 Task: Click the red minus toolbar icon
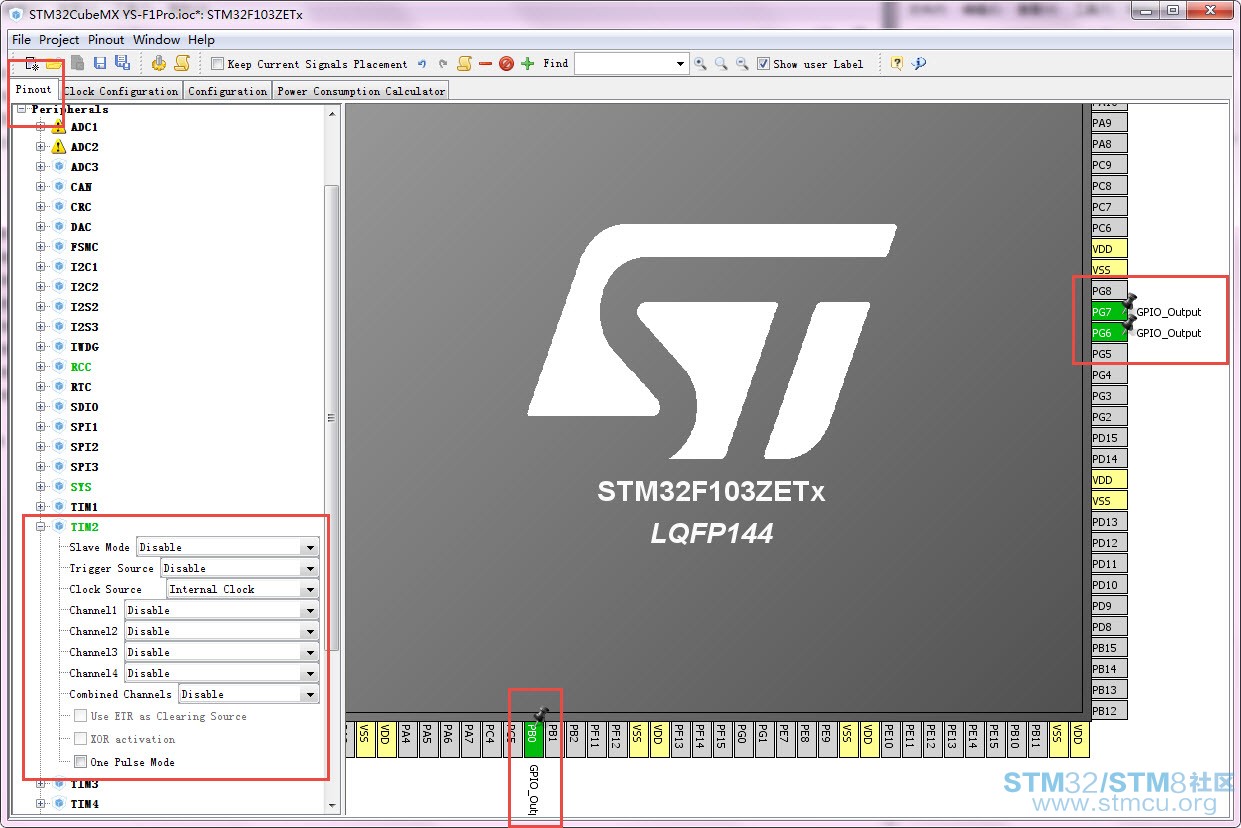pyautogui.click(x=485, y=64)
